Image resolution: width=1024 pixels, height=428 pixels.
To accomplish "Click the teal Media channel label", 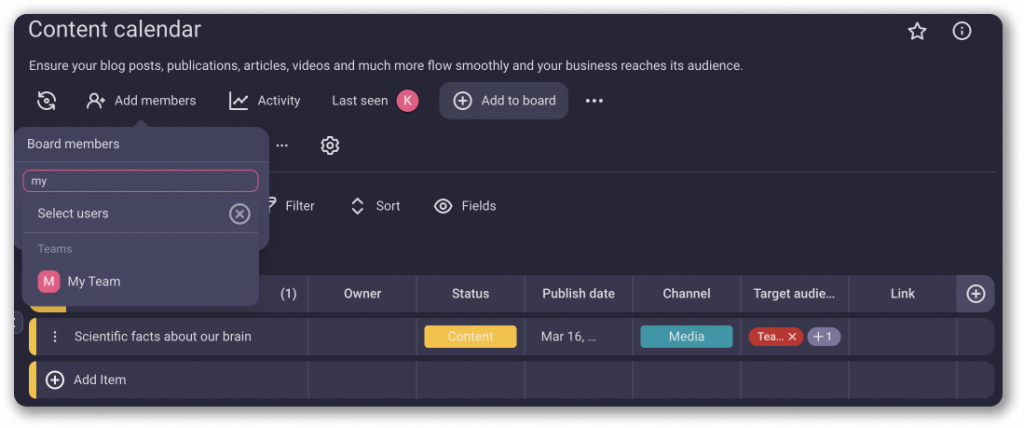I will (x=686, y=337).
